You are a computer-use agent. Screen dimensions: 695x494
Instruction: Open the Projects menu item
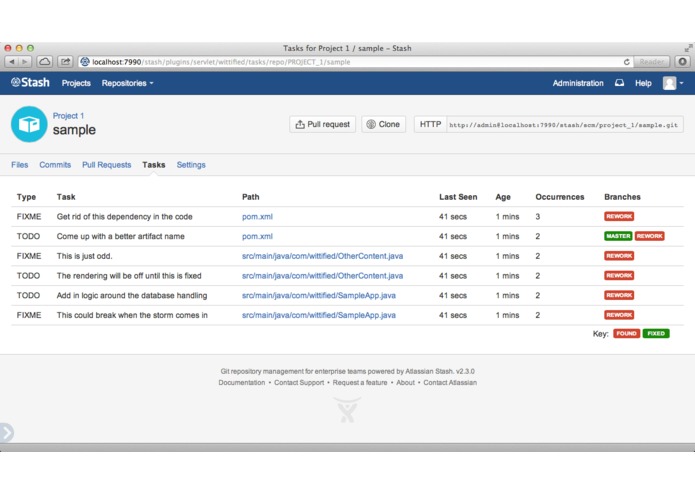(x=76, y=83)
